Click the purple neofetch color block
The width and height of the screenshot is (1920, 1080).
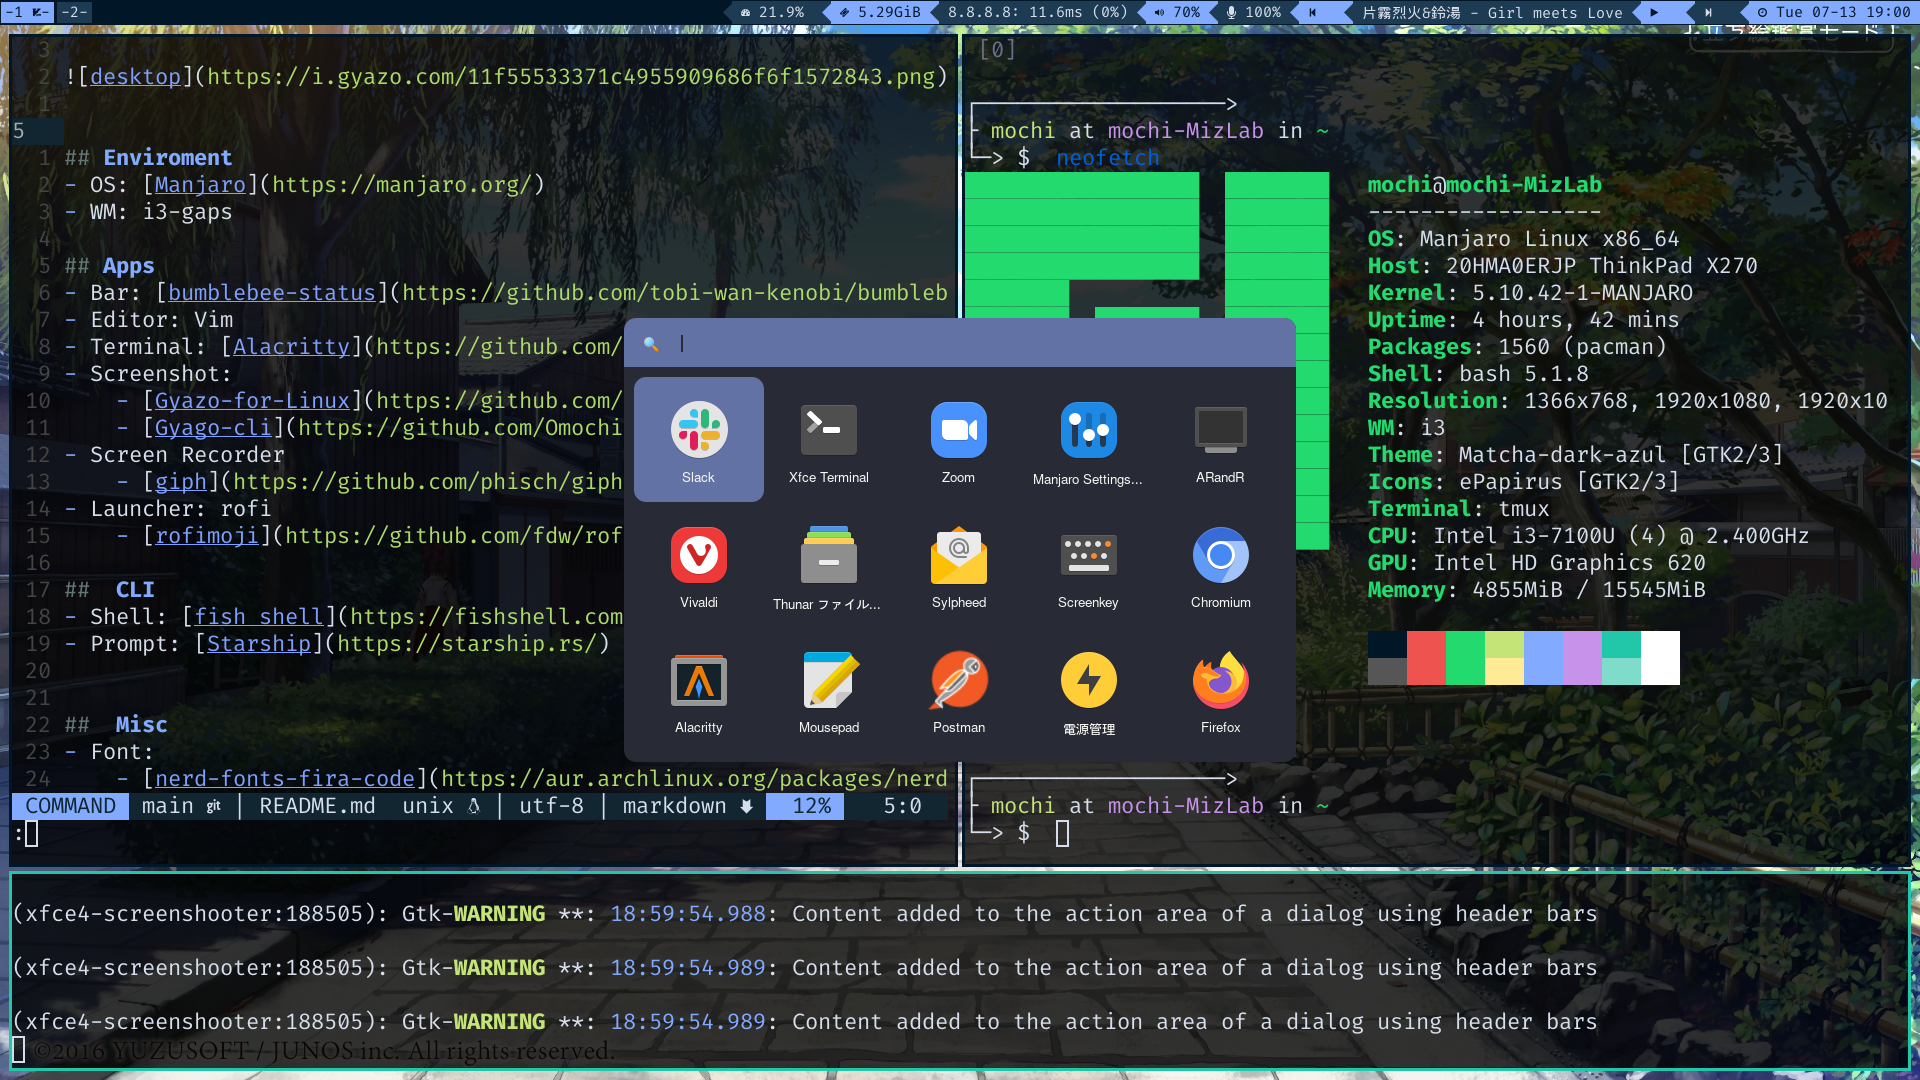click(x=1582, y=657)
